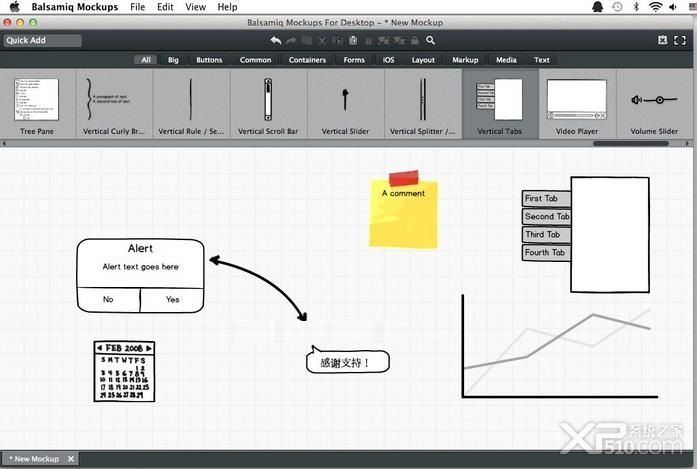Open the notification bell in the menu bar
Screen dimensions: 697x469
pos(598,7)
